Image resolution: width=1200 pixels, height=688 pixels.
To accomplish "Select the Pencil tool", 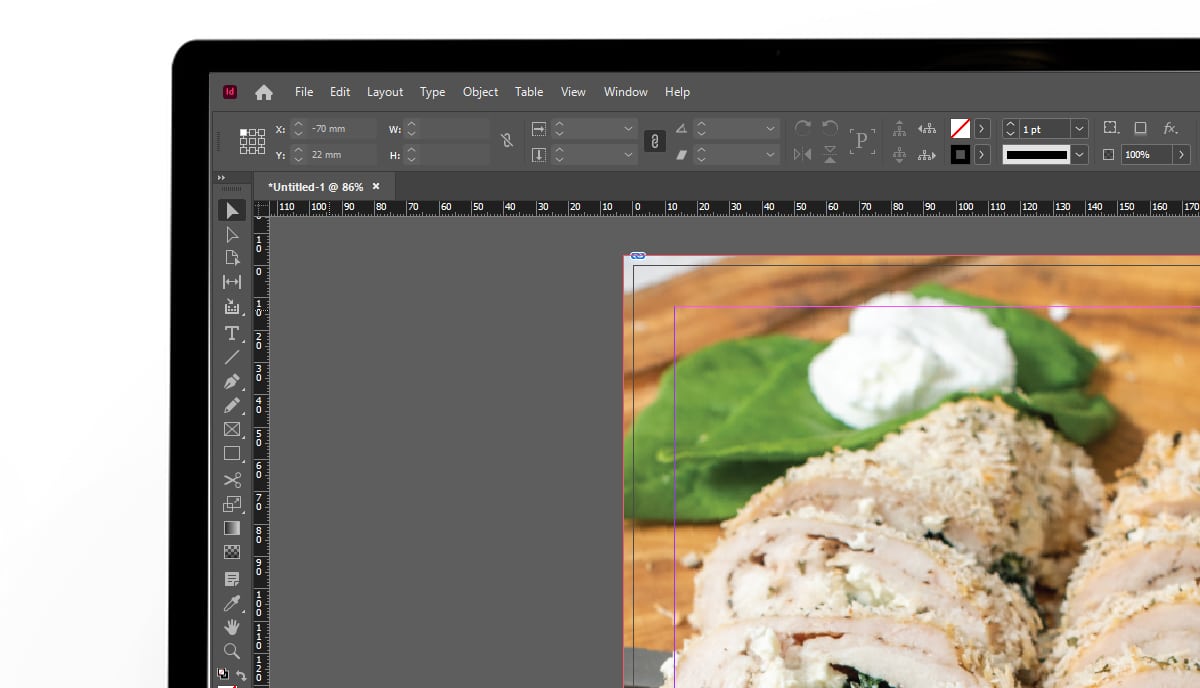I will click(232, 405).
